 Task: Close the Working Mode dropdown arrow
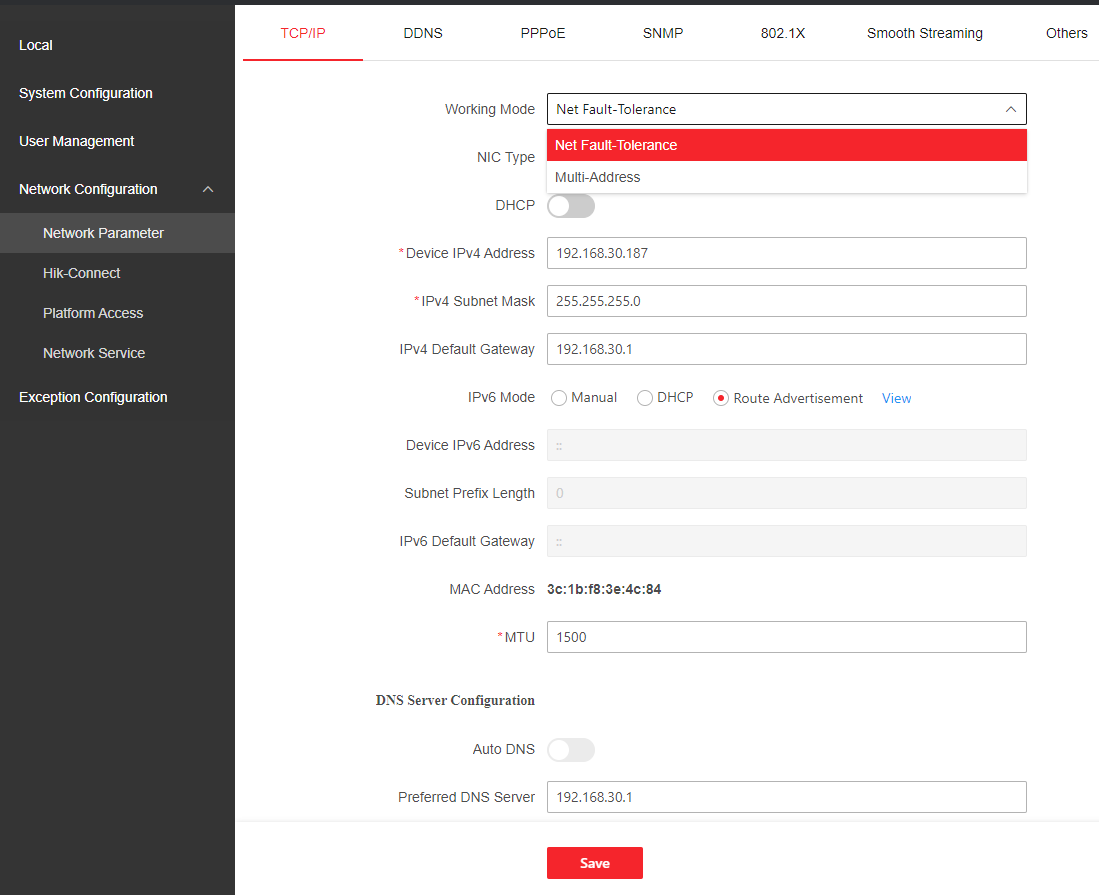pyautogui.click(x=1010, y=109)
